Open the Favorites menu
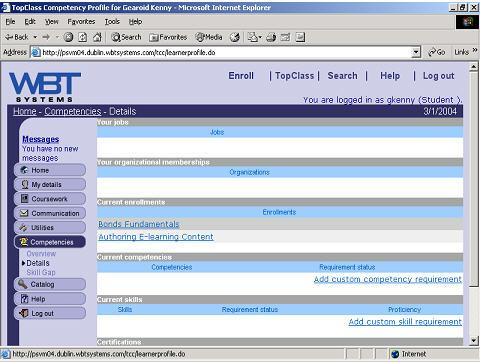Screen dimensions: 483x364 coord(81,22)
